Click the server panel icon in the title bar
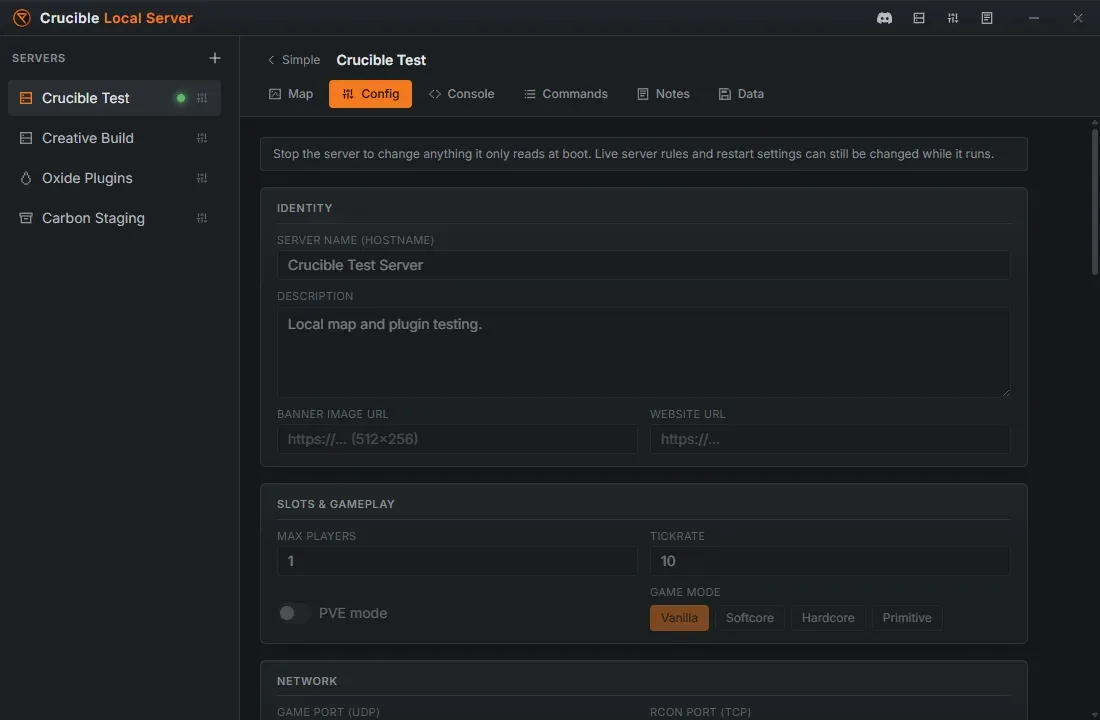This screenshot has height=720, width=1100. click(919, 18)
